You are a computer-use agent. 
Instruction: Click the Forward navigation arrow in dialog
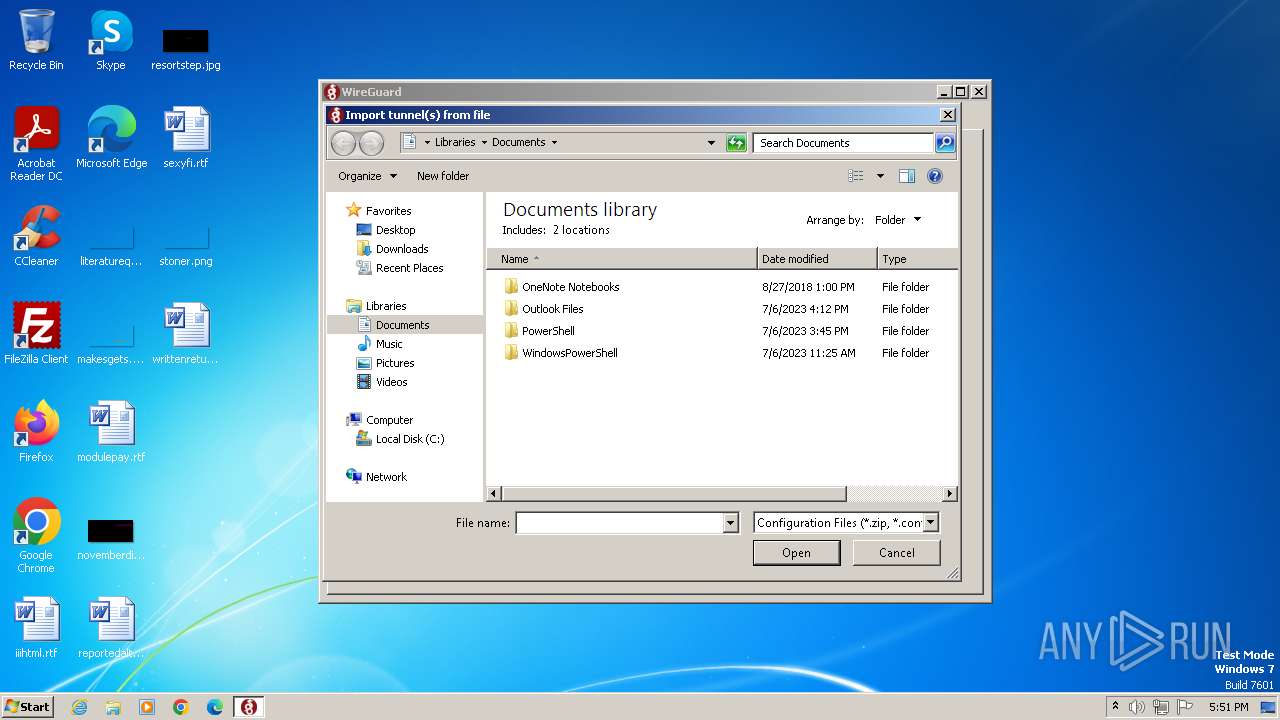pyautogui.click(x=371, y=143)
